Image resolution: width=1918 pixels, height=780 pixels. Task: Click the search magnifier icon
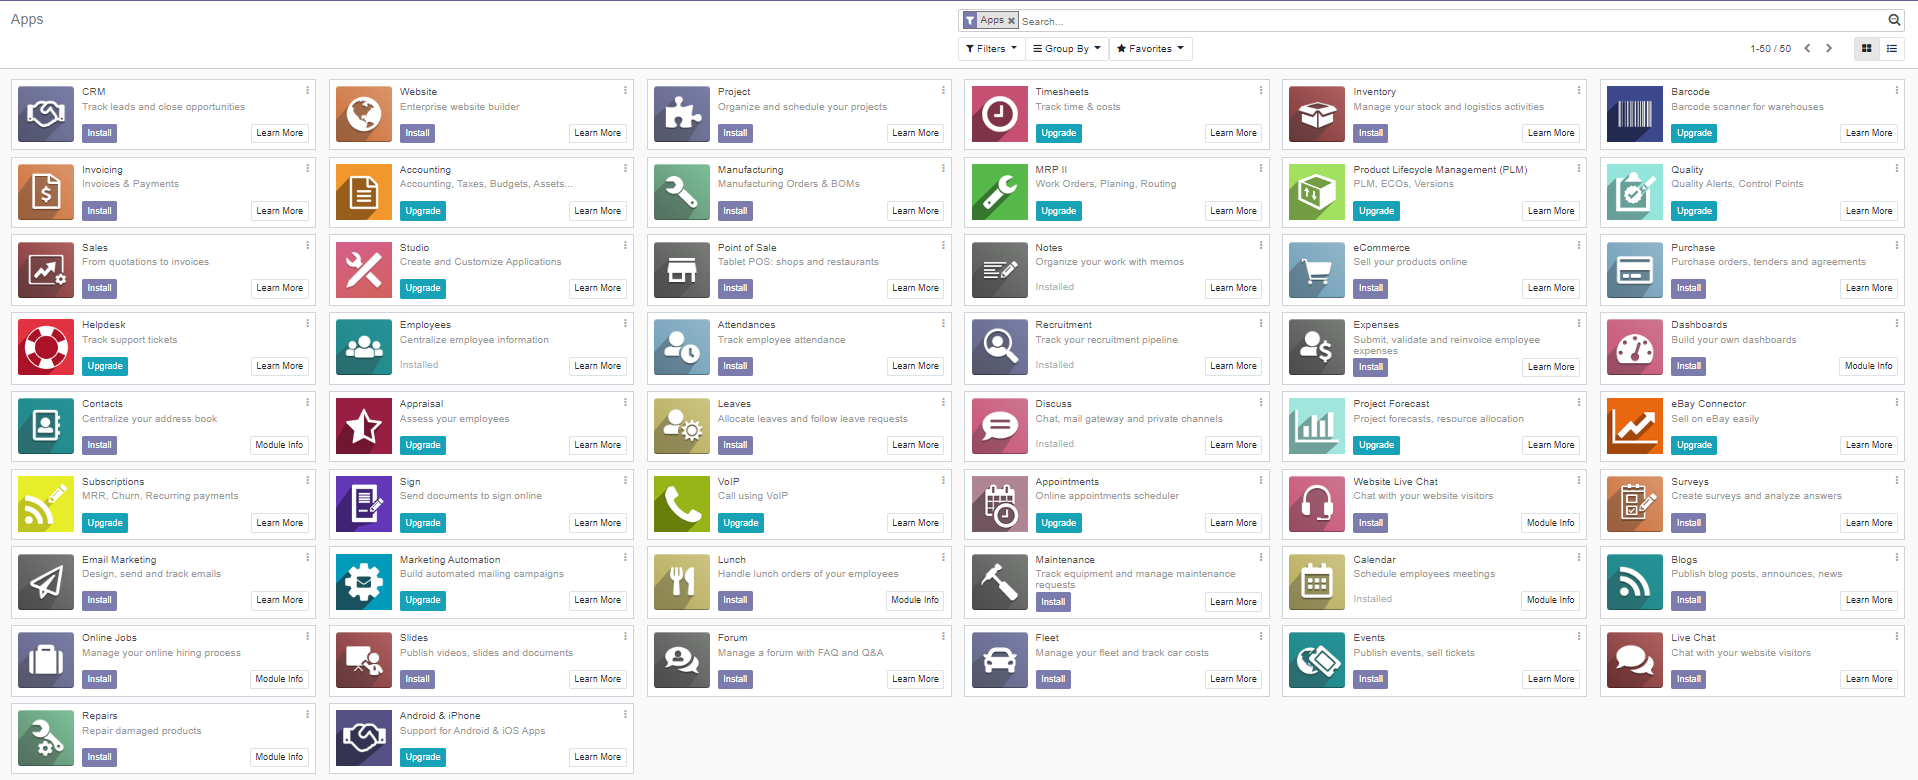(x=1894, y=20)
